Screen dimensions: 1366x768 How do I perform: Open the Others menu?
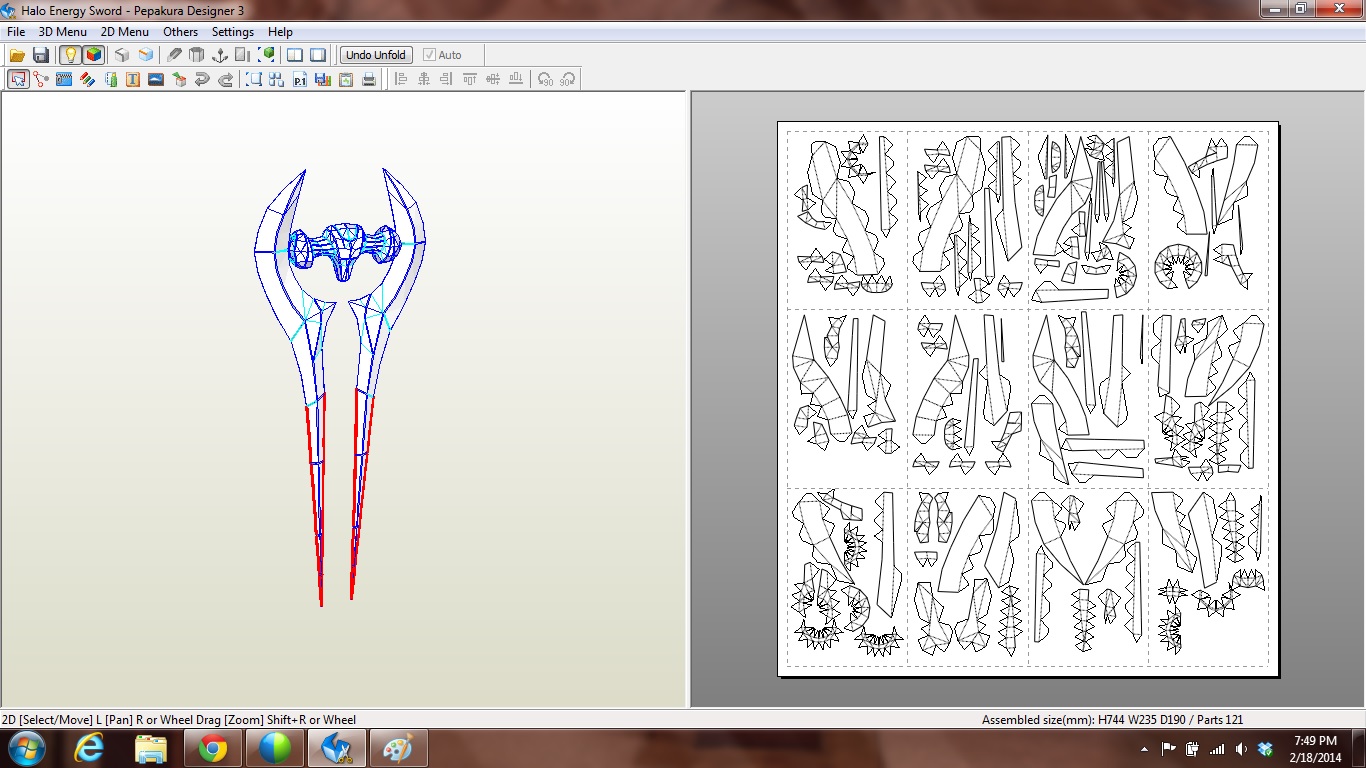coord(181,32)
